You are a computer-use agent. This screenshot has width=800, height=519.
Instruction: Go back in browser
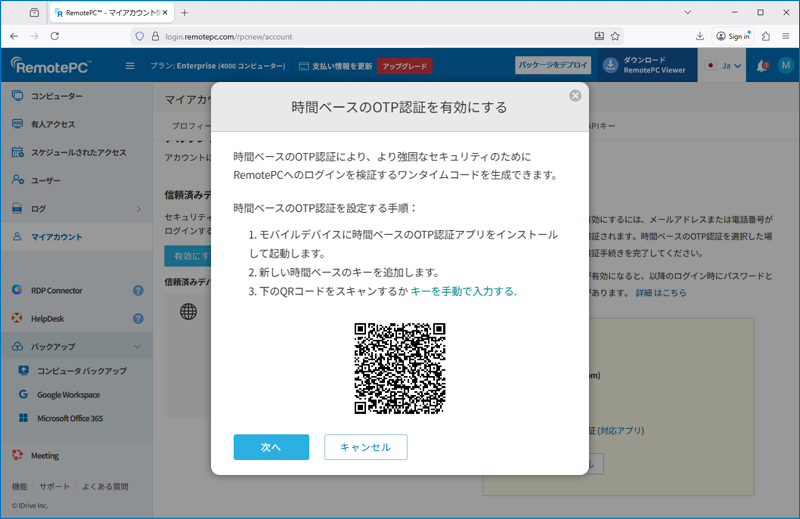click(14, 36)
